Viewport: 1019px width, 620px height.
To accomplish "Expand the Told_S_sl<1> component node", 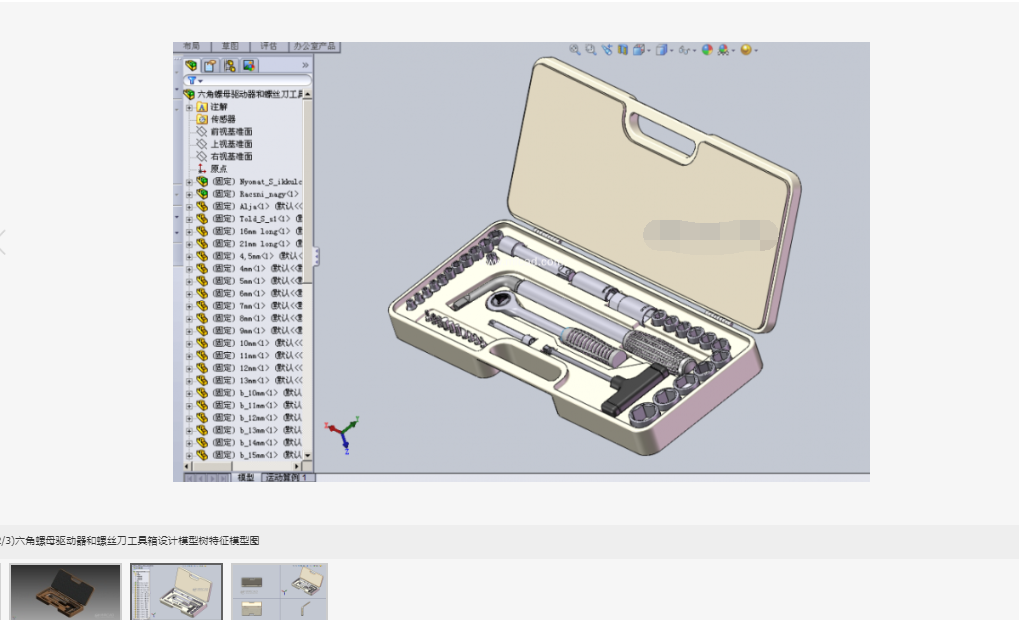I will click(189, 219).
